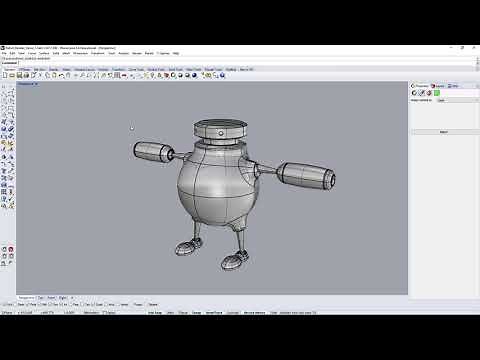Screen dimensions: 480x360
Task: Add new viewport tab with plus
Action: [x=72, y=298]
